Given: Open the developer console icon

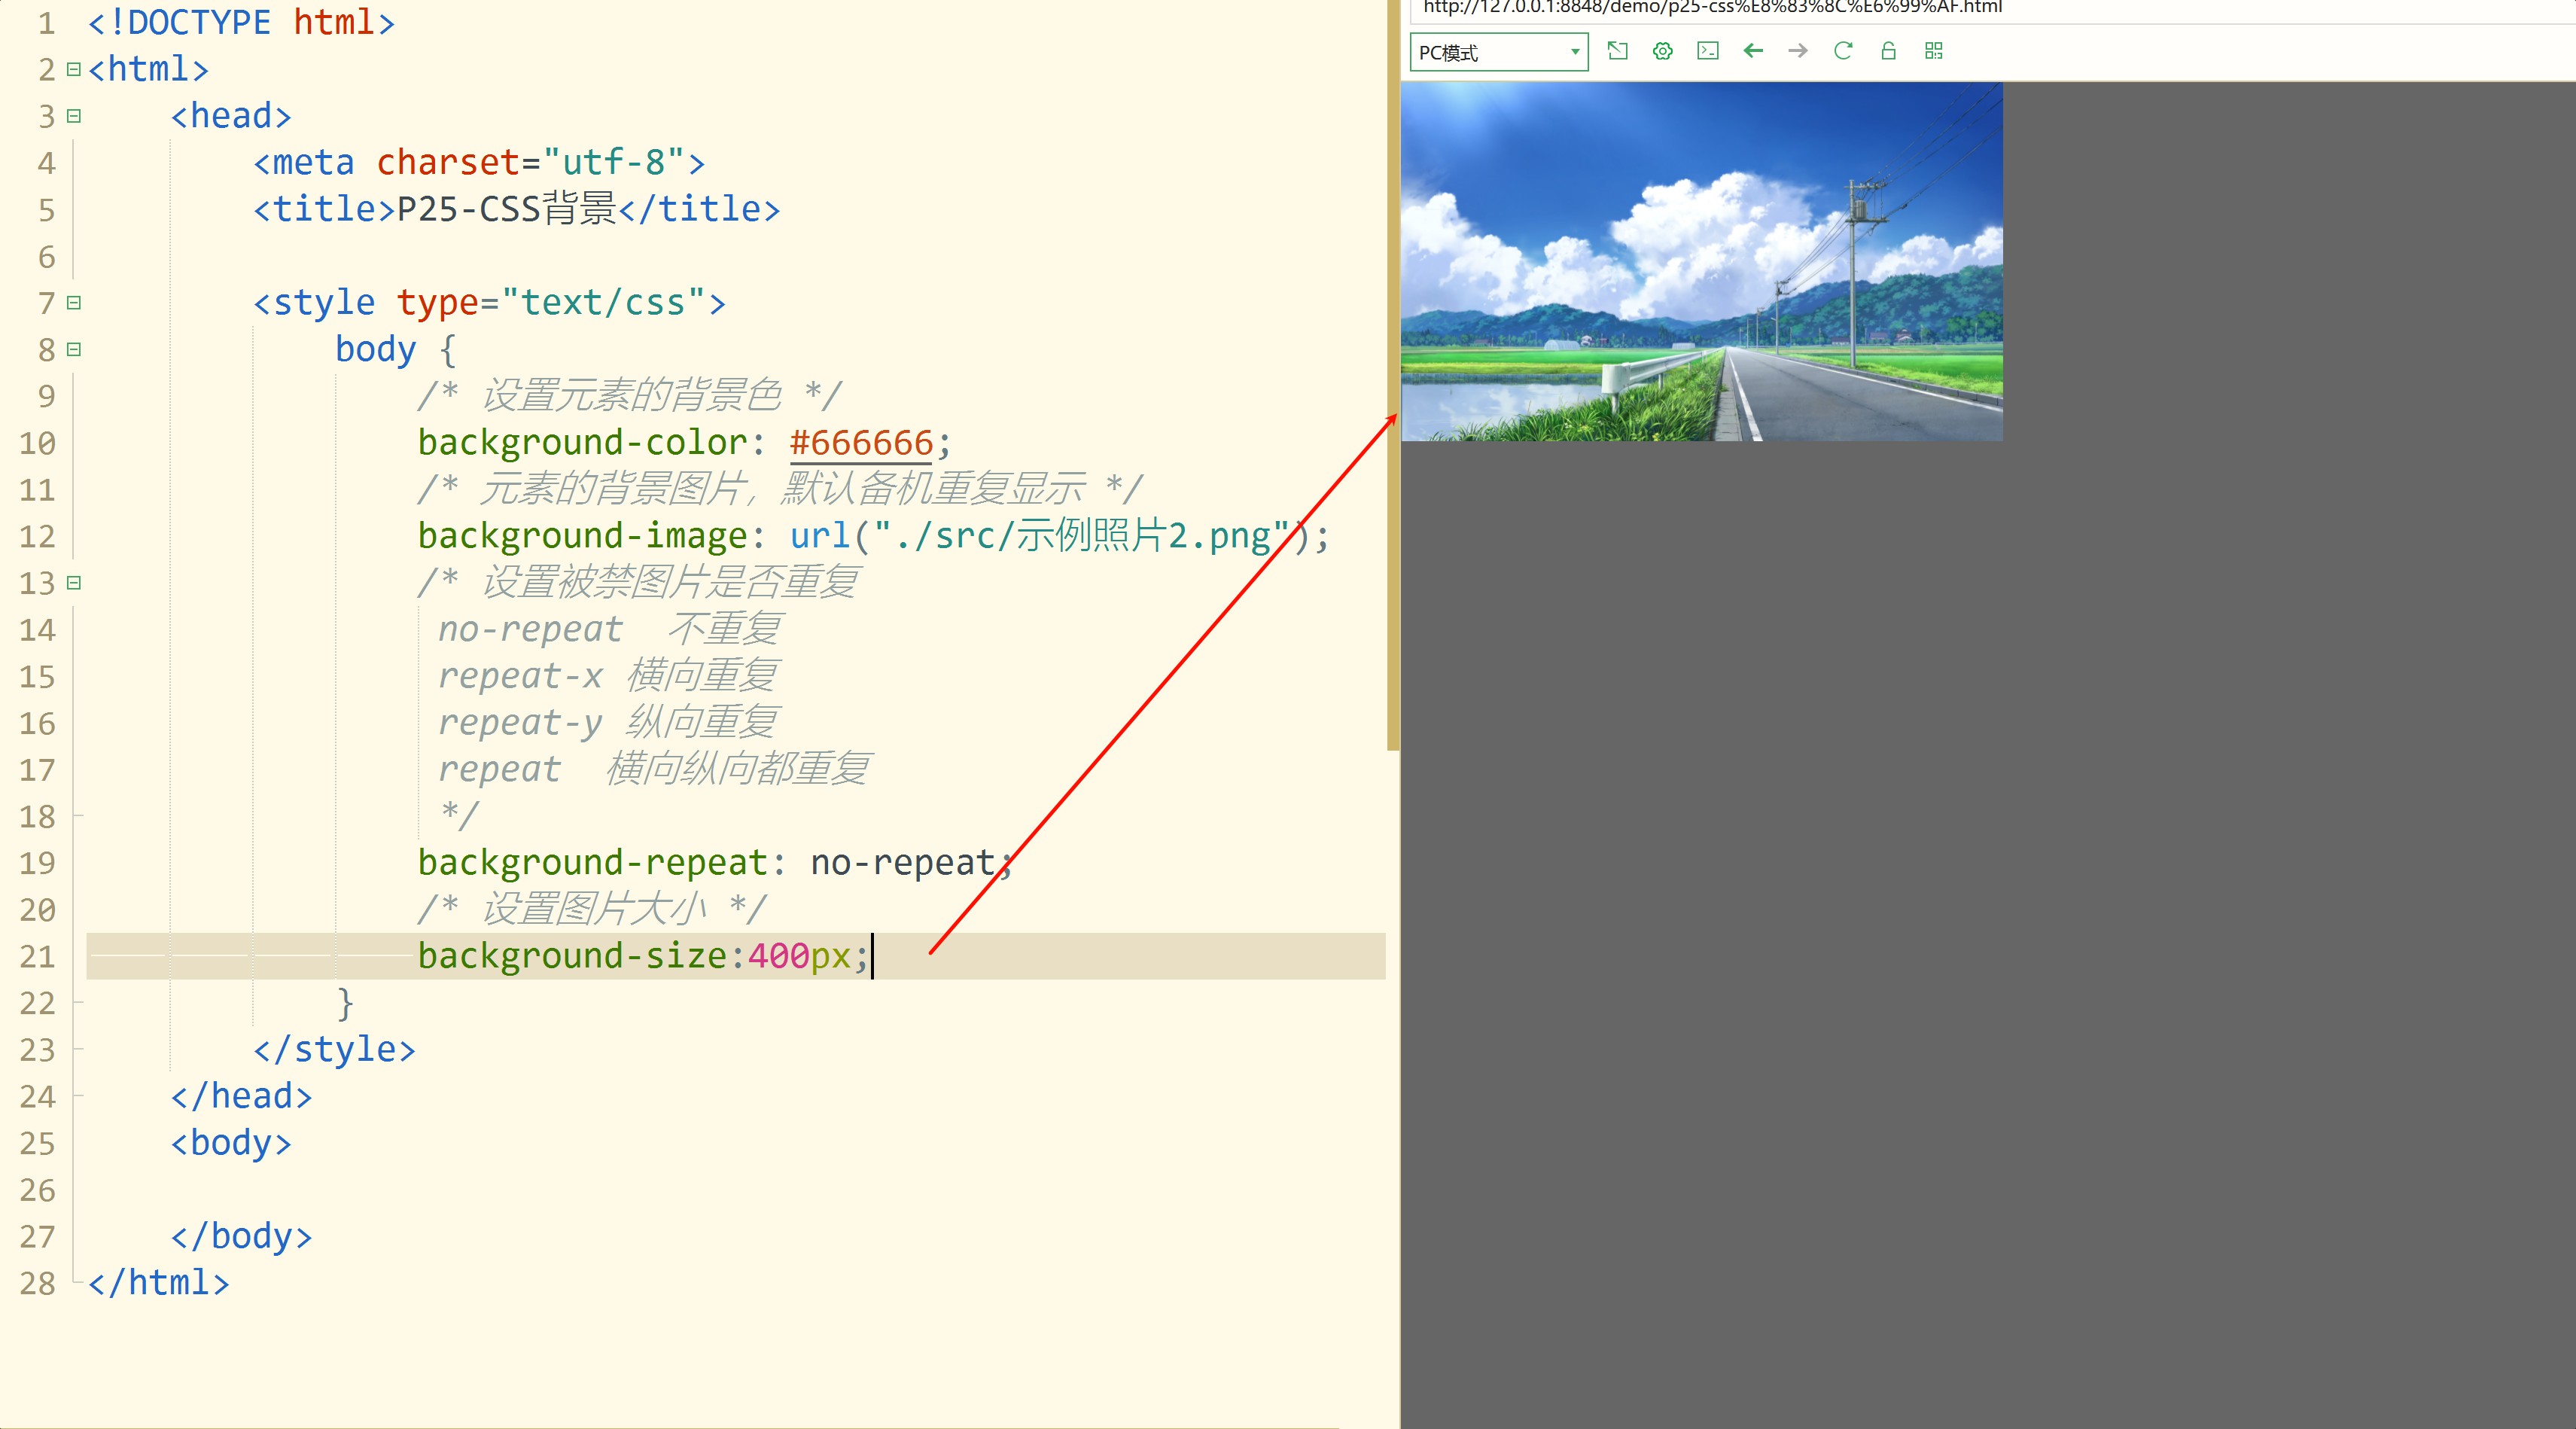Looking at the screenshot, I should [1708, 51].
